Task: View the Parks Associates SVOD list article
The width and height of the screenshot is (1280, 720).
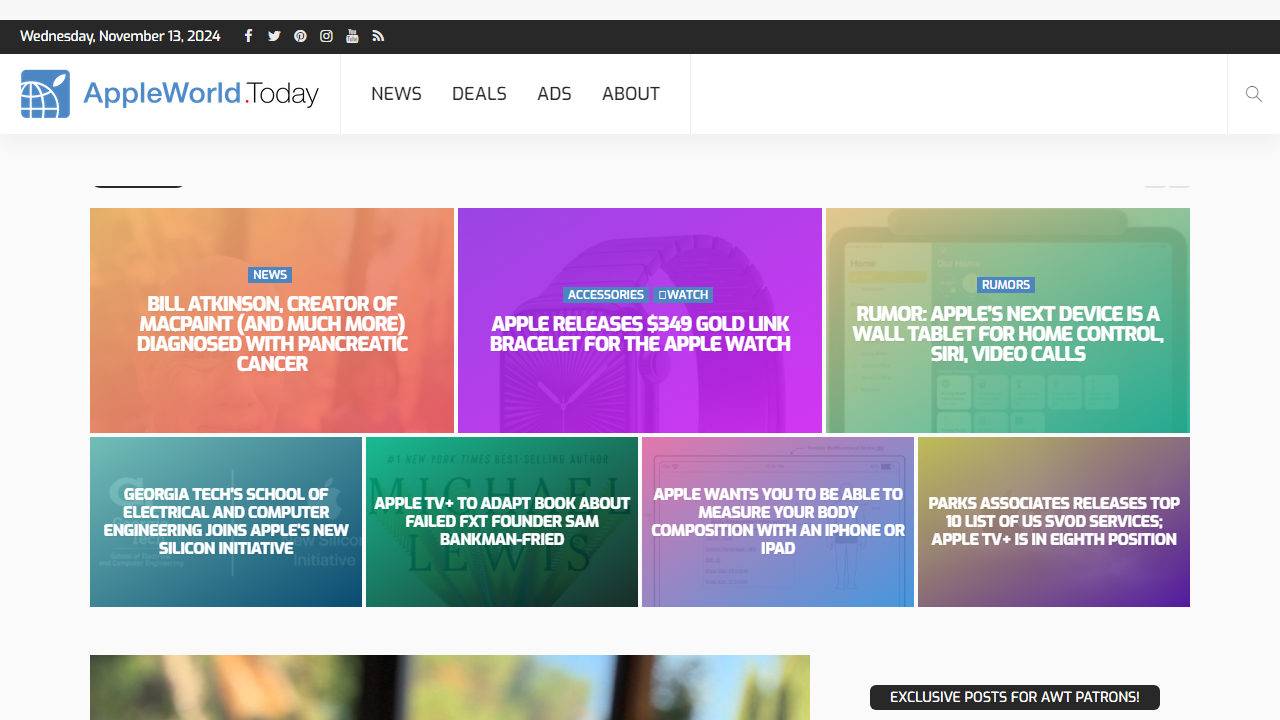Action: point(1054,521)
